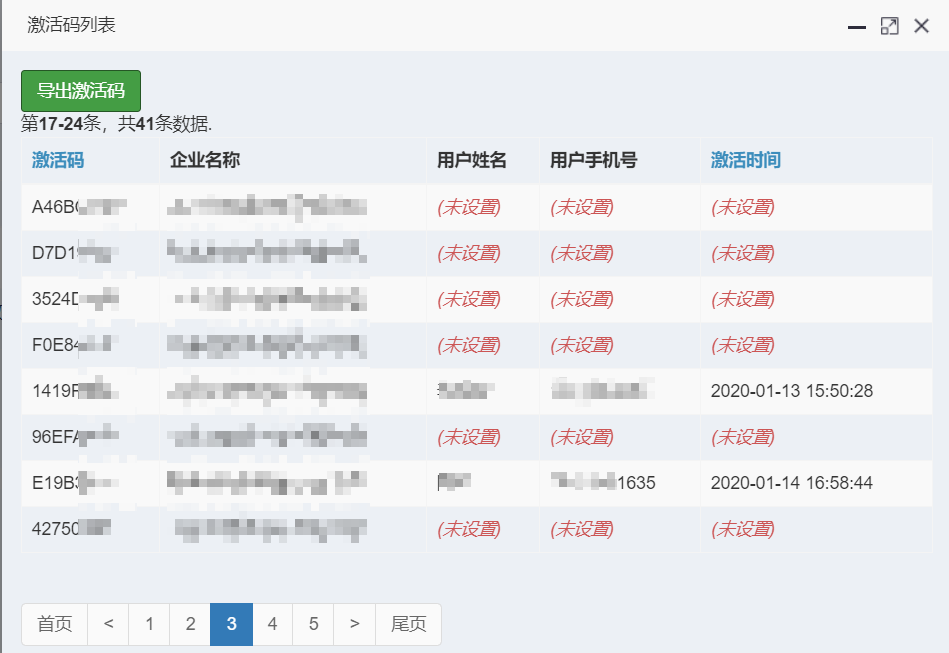Select activation code starting 4275
This screenshot has width=949, height=653.
pyautogui.click(x=71, y=529)
